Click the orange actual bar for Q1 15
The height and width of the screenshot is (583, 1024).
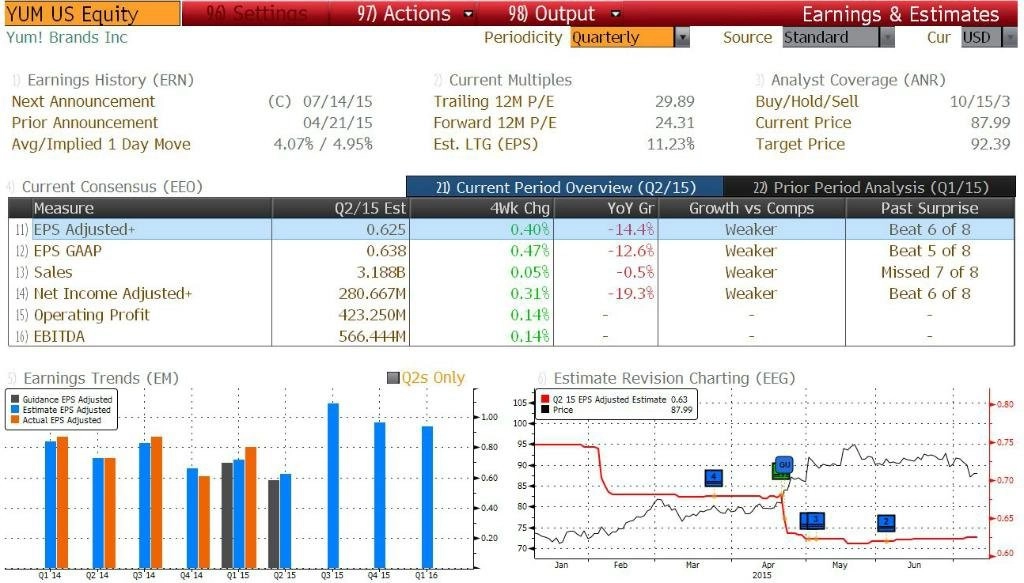pyautogui.click(x=251, y=507)
